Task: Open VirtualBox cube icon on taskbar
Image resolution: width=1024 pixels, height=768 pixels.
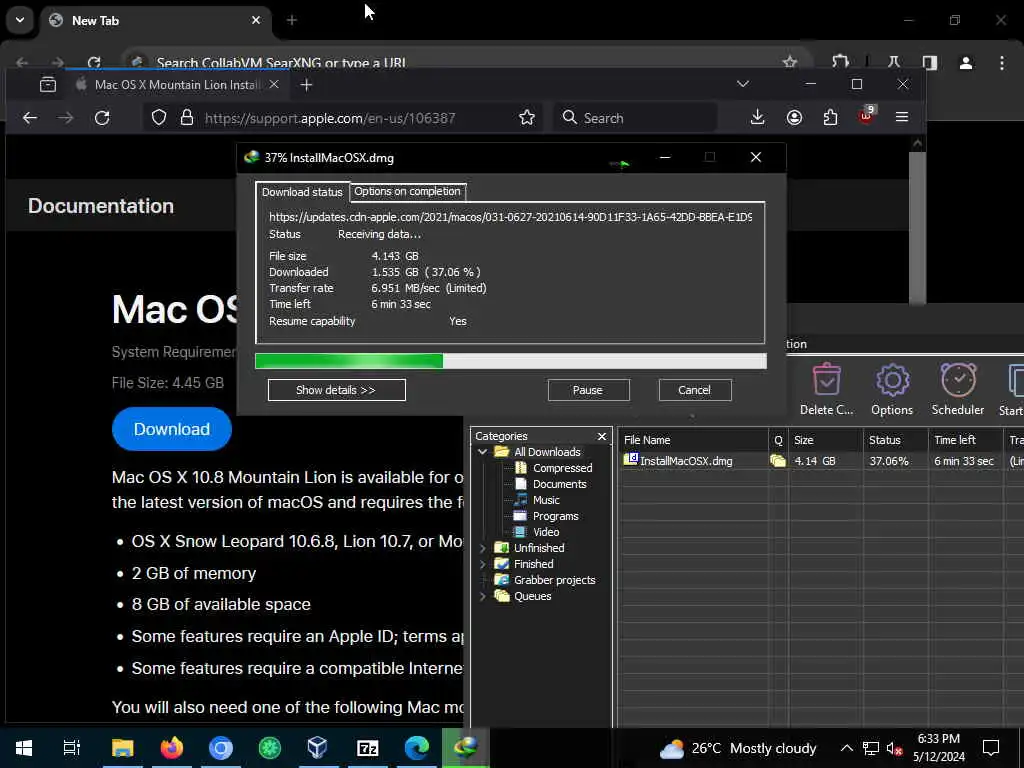Action: click(318, 748)
